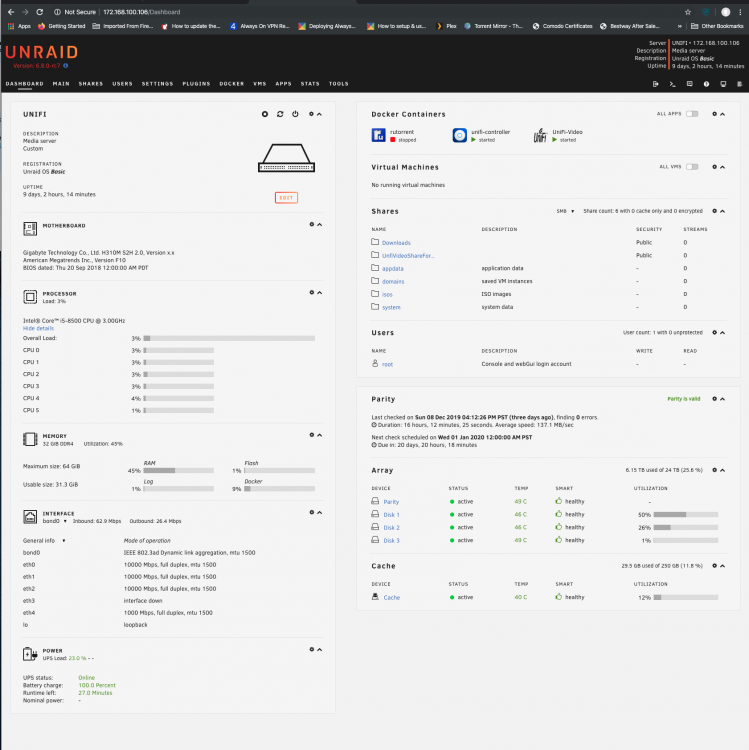Open the DOCKER menu tab
Viewport: 749px width, 750px height.
pyautogui.click(x=231, y=84)
